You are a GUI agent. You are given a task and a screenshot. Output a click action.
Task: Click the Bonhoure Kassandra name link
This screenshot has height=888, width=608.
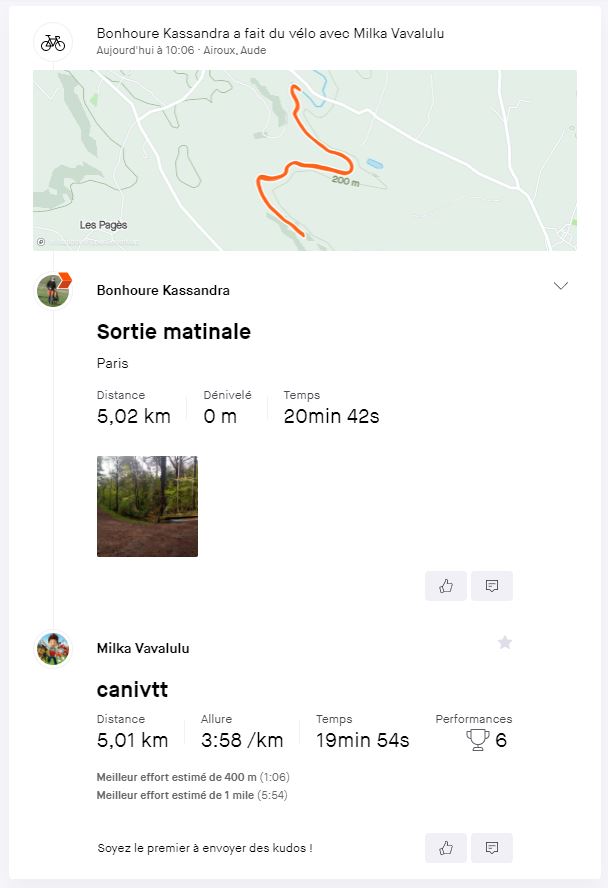[x=163, y=290]
